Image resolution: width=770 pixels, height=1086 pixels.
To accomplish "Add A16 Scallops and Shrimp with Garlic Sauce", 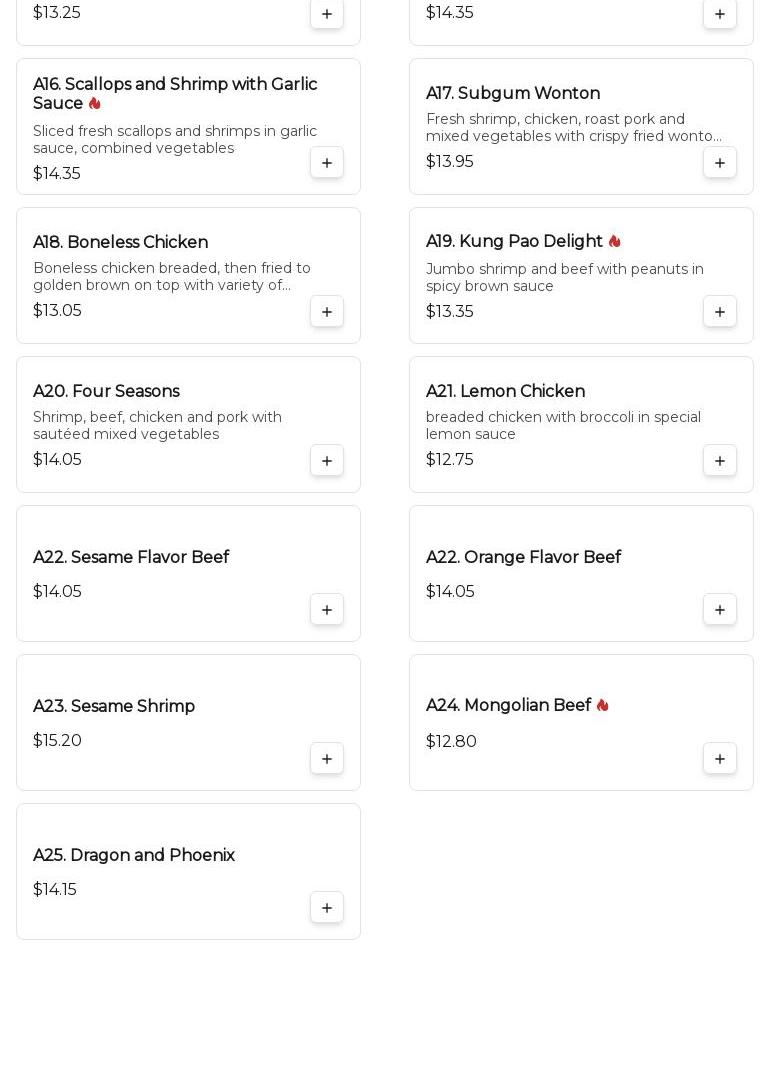I will click(x=327, y=163).
